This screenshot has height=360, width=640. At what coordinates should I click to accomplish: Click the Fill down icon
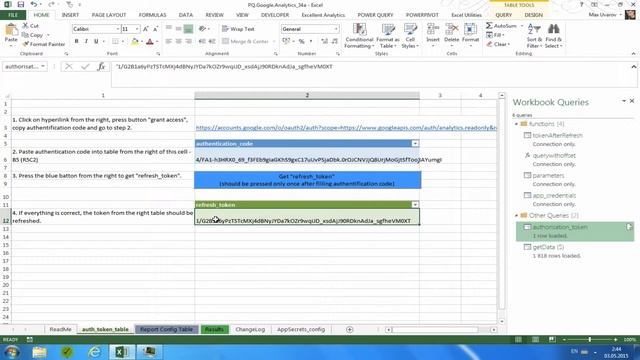click(x=489, y=35)
